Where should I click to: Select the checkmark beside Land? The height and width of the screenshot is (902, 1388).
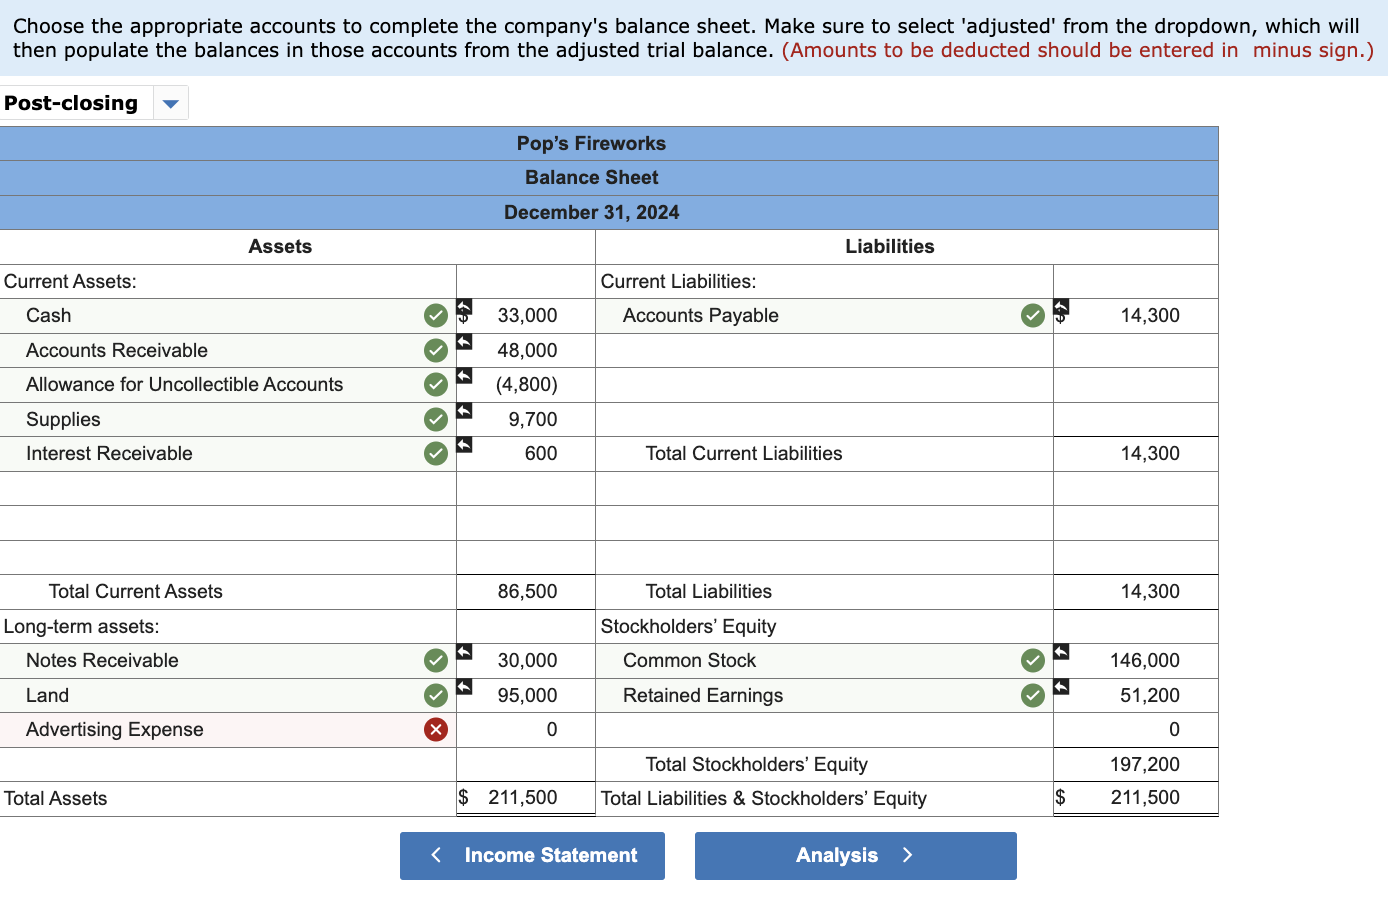[x=435, y=695]
